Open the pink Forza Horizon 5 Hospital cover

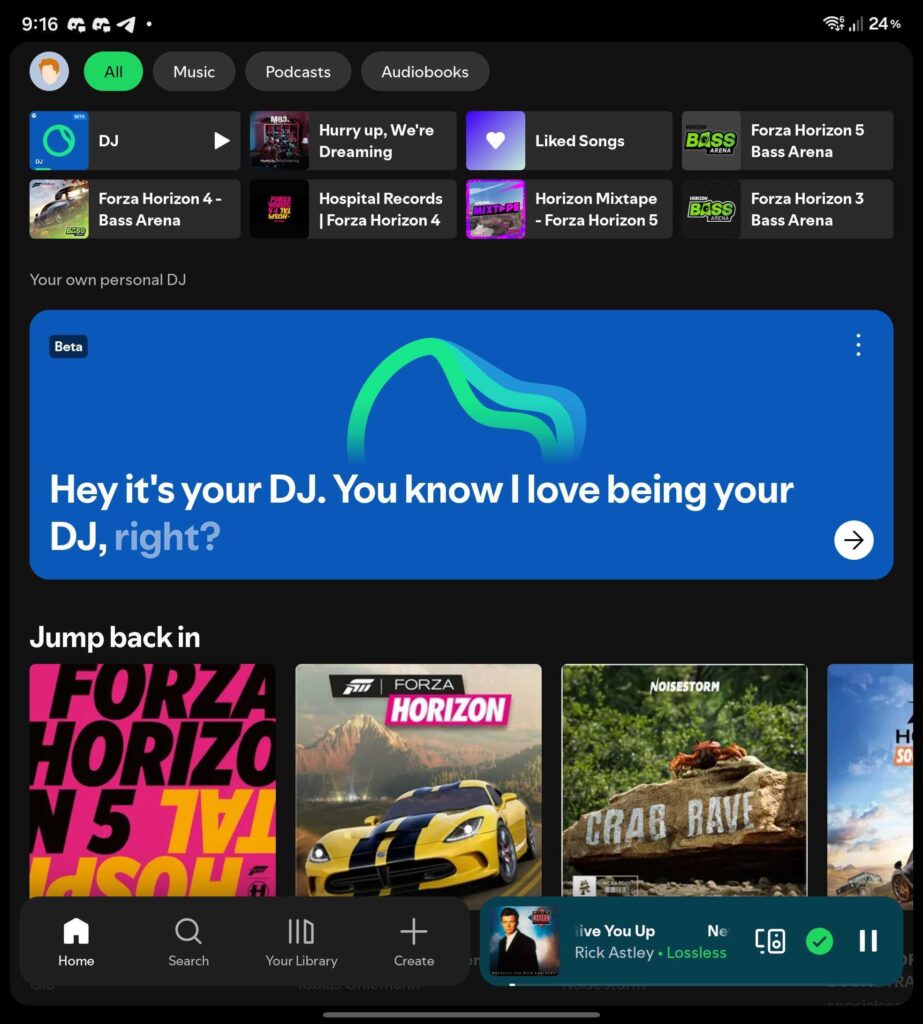(152, 780)
